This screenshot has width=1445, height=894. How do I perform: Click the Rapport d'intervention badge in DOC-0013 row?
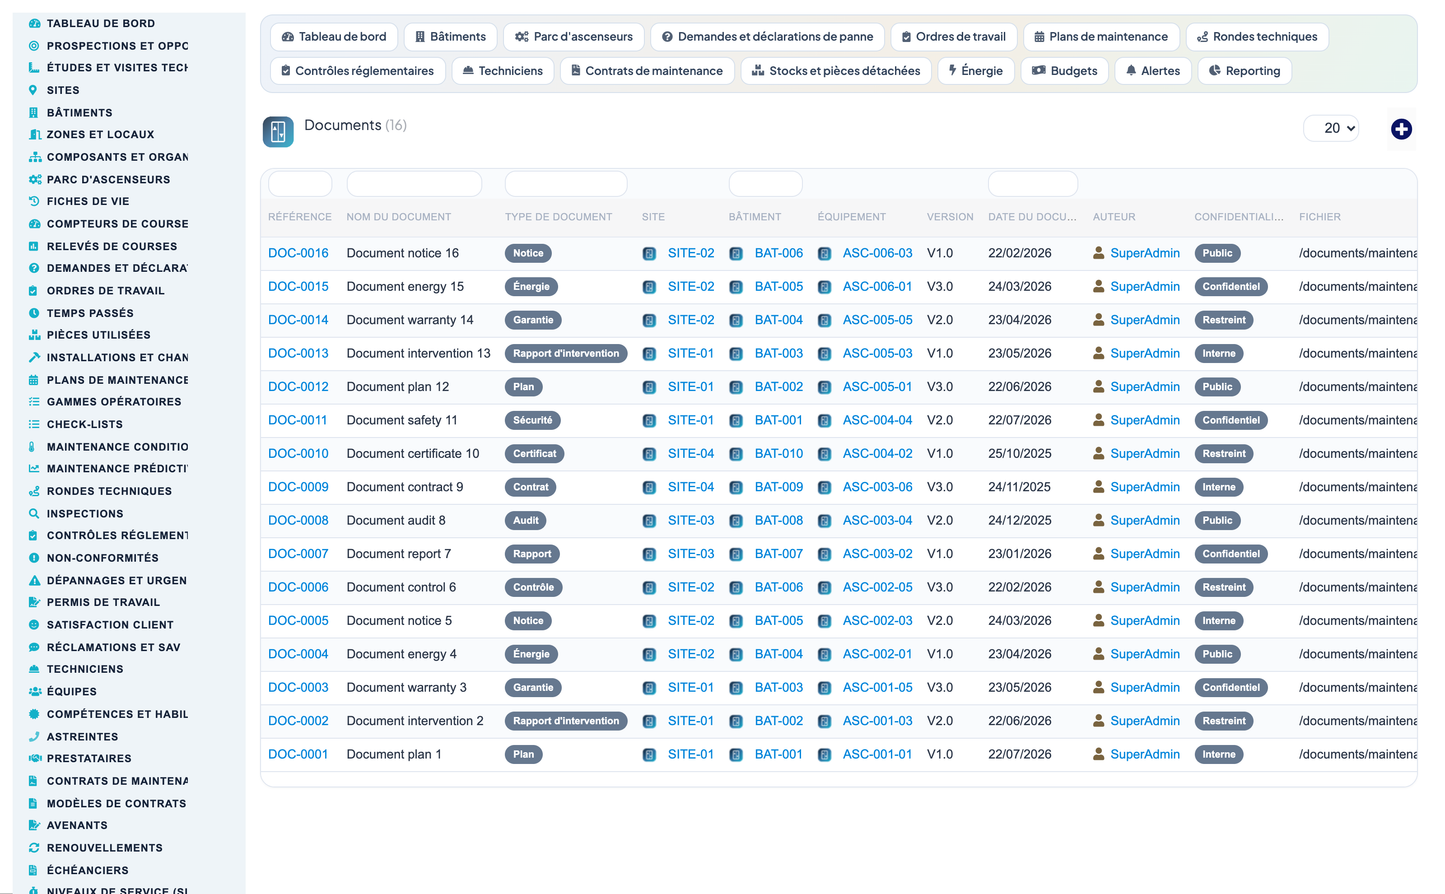coord(566,354)
